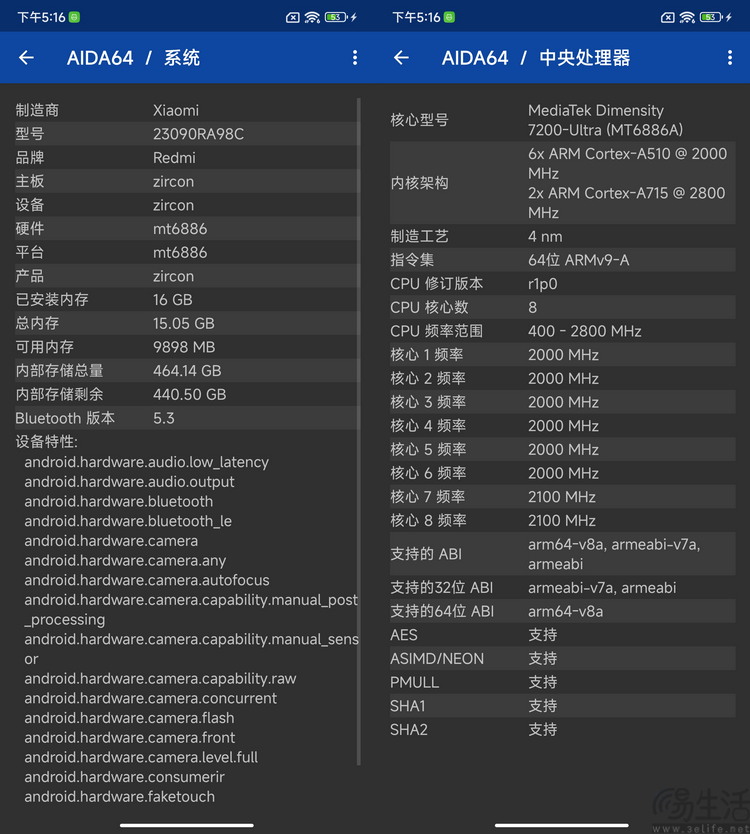Select android.hardware.camera.capability.raw entry
Viewport: 750px width, 834px height.
[160, 679]
